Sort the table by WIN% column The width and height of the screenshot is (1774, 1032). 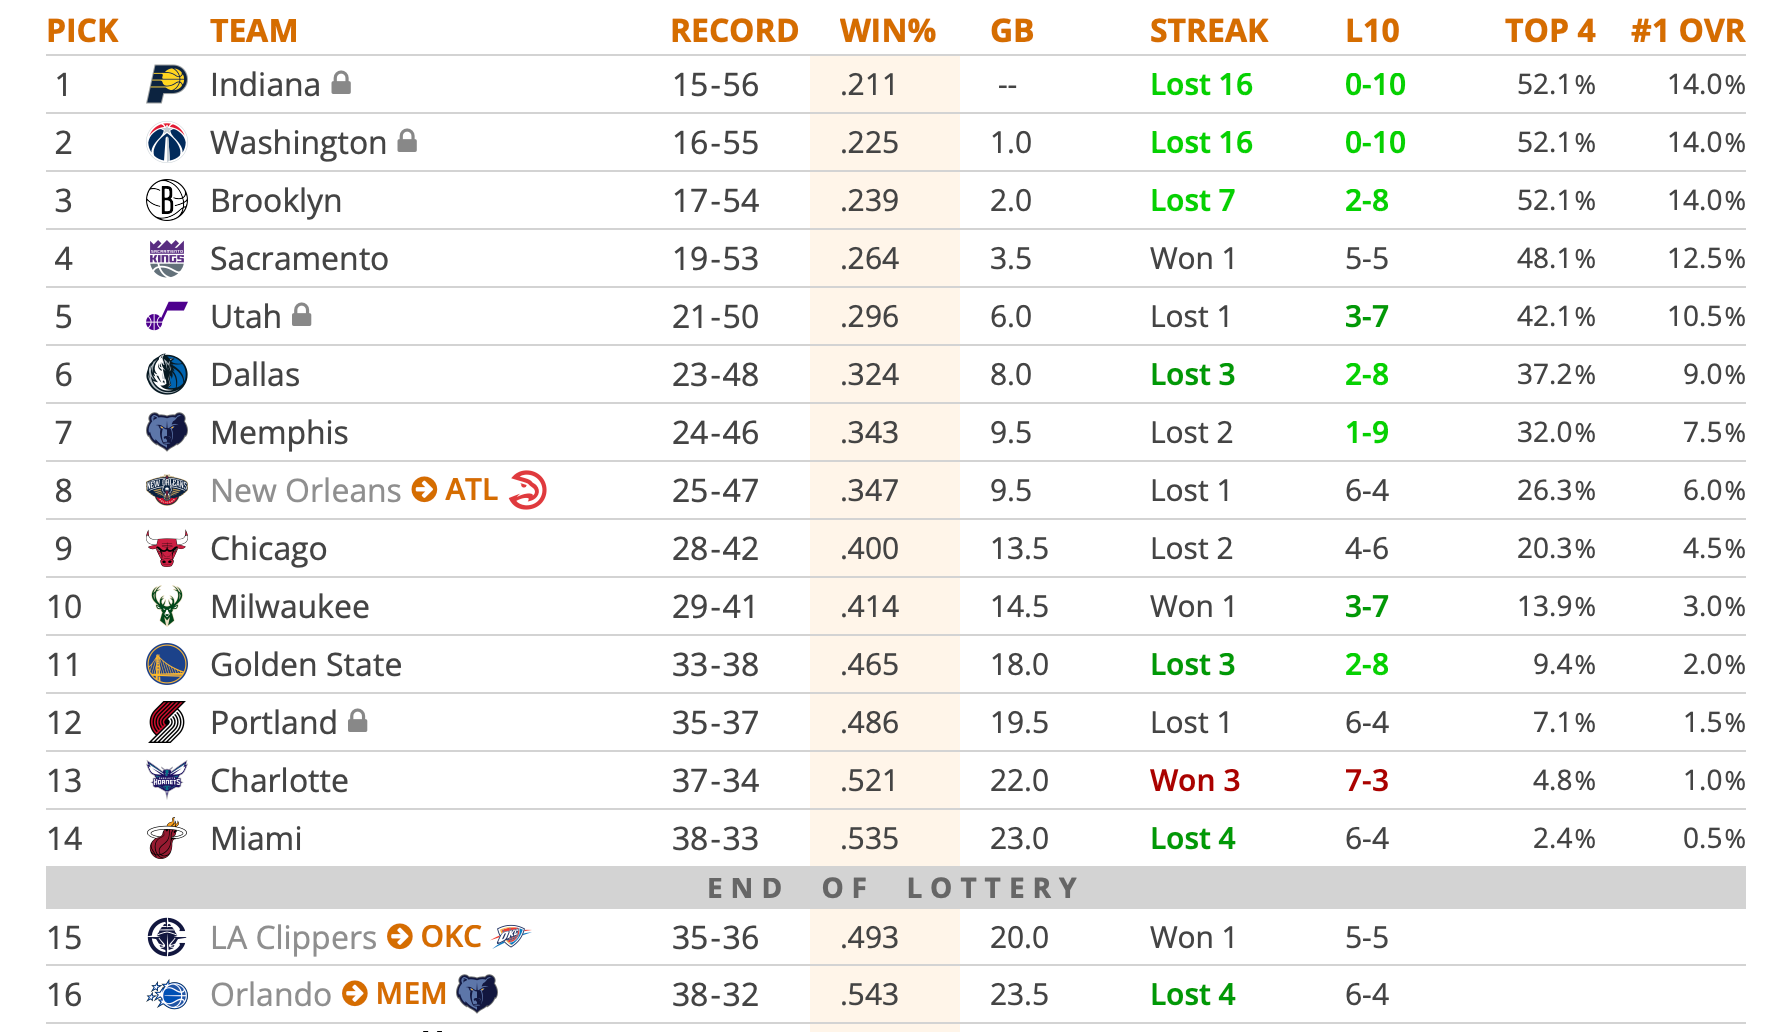[x=887, y=31]
